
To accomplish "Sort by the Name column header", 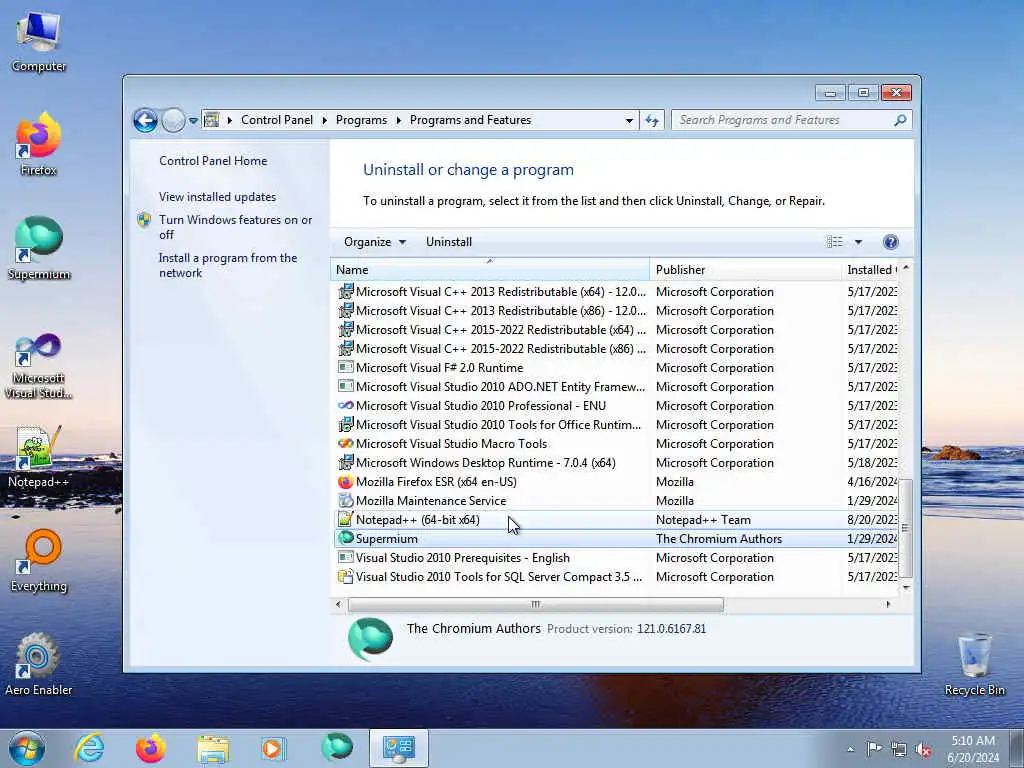I will tap(490, 270).
